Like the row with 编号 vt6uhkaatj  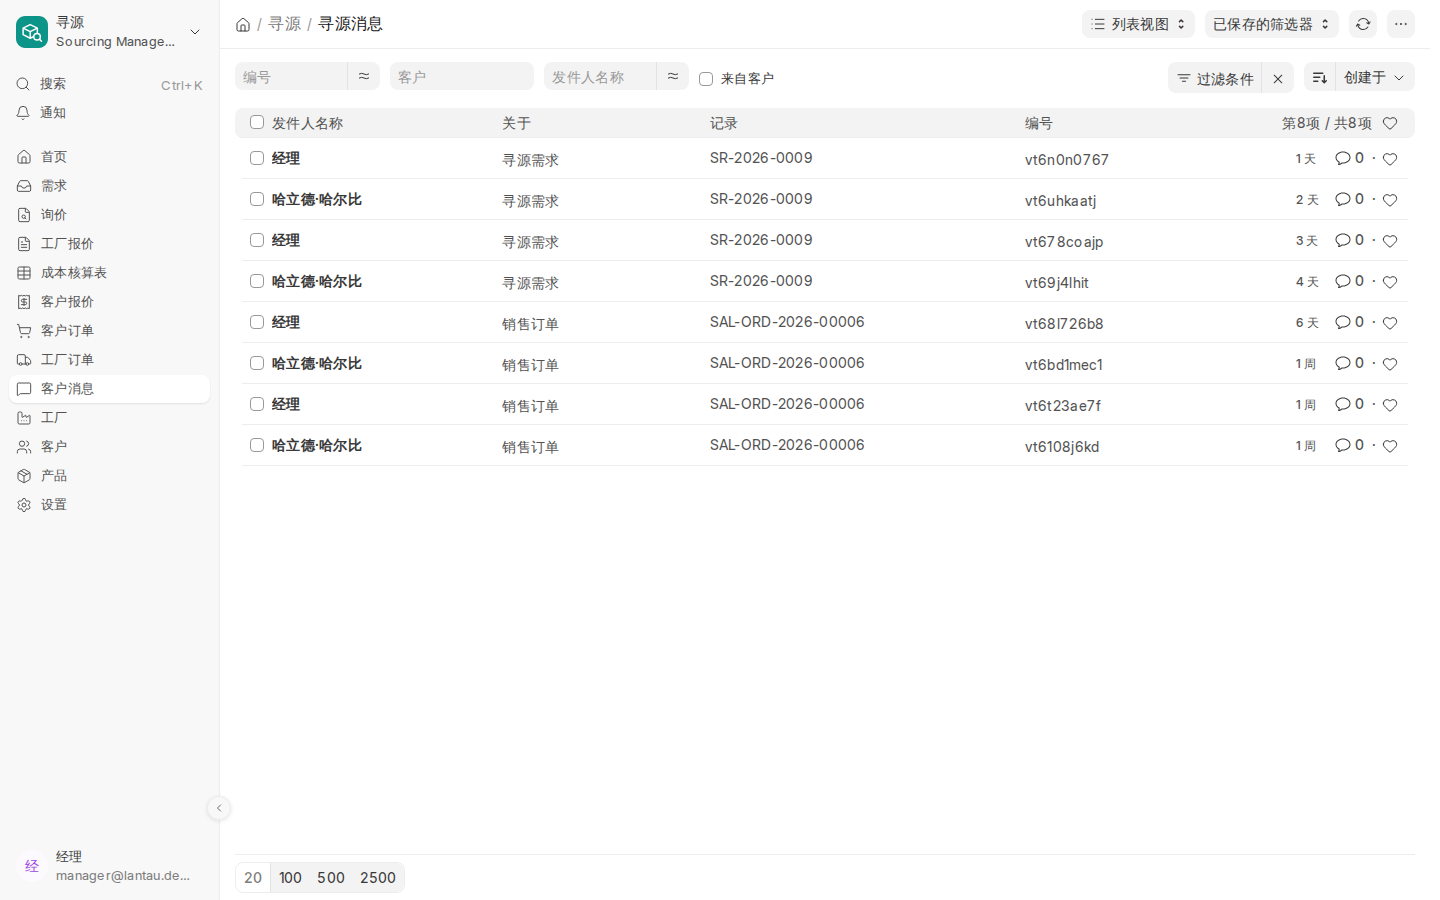pyautogui.click(x=1390, y=200)
